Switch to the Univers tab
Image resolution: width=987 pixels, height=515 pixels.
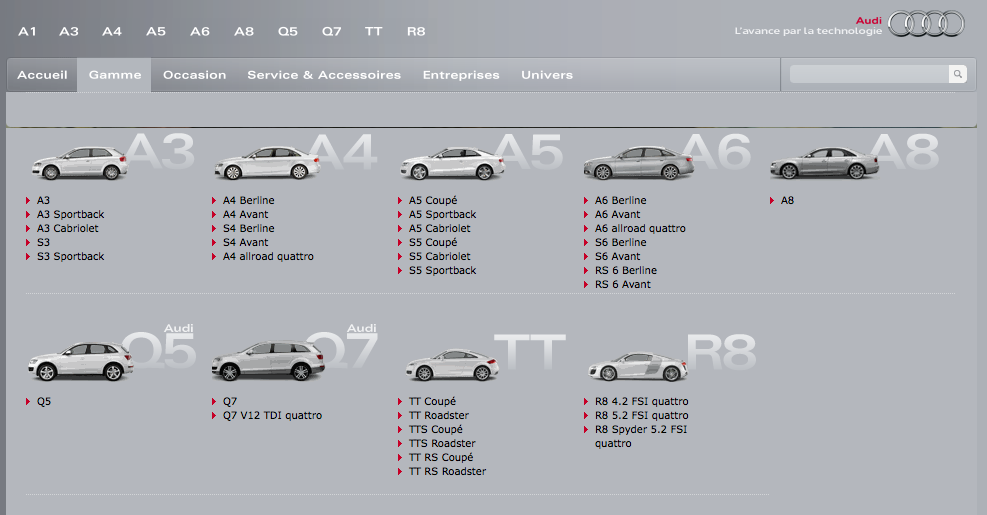point(547,75)
